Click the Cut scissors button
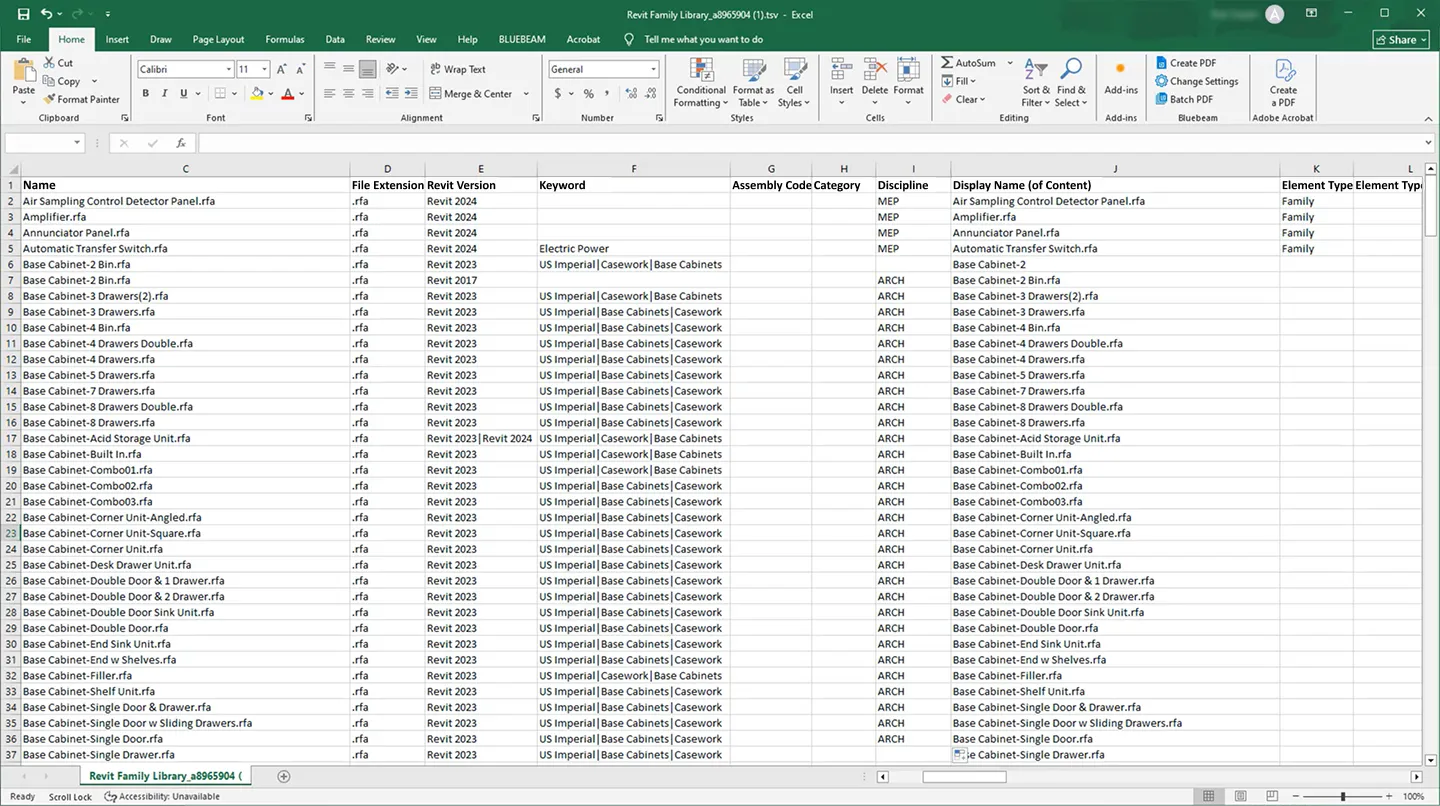Image resolution: width=1440 pixels, height=806 pixels. (58, 63)
